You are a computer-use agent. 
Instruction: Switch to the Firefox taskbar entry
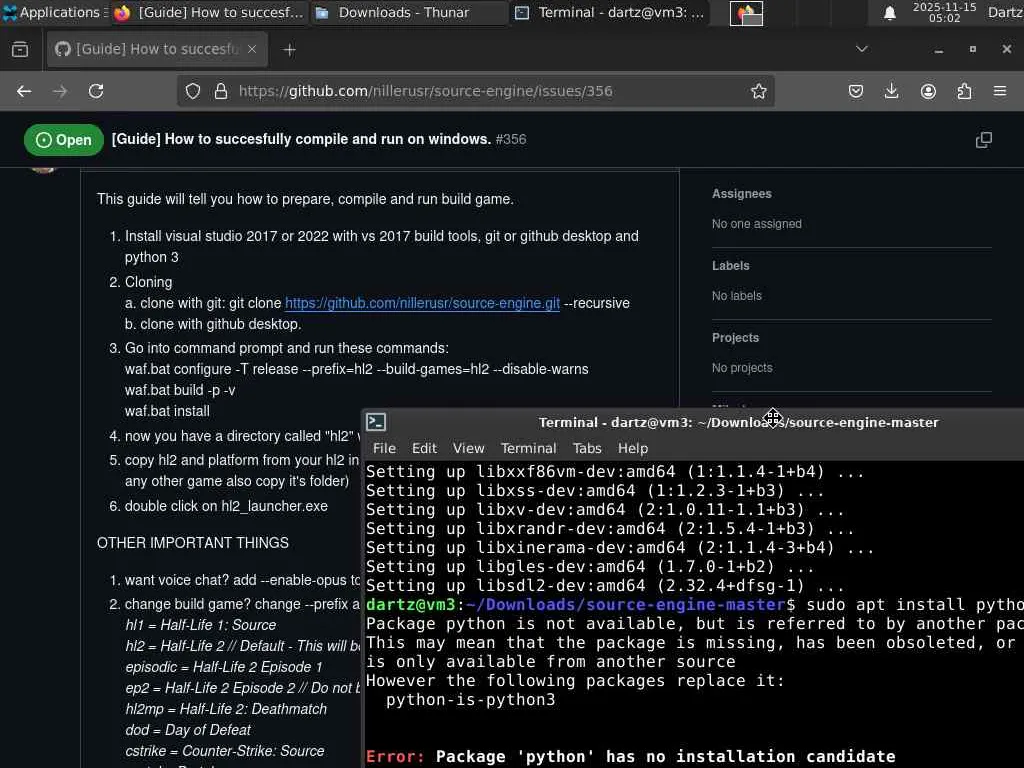tap(208, 12)
